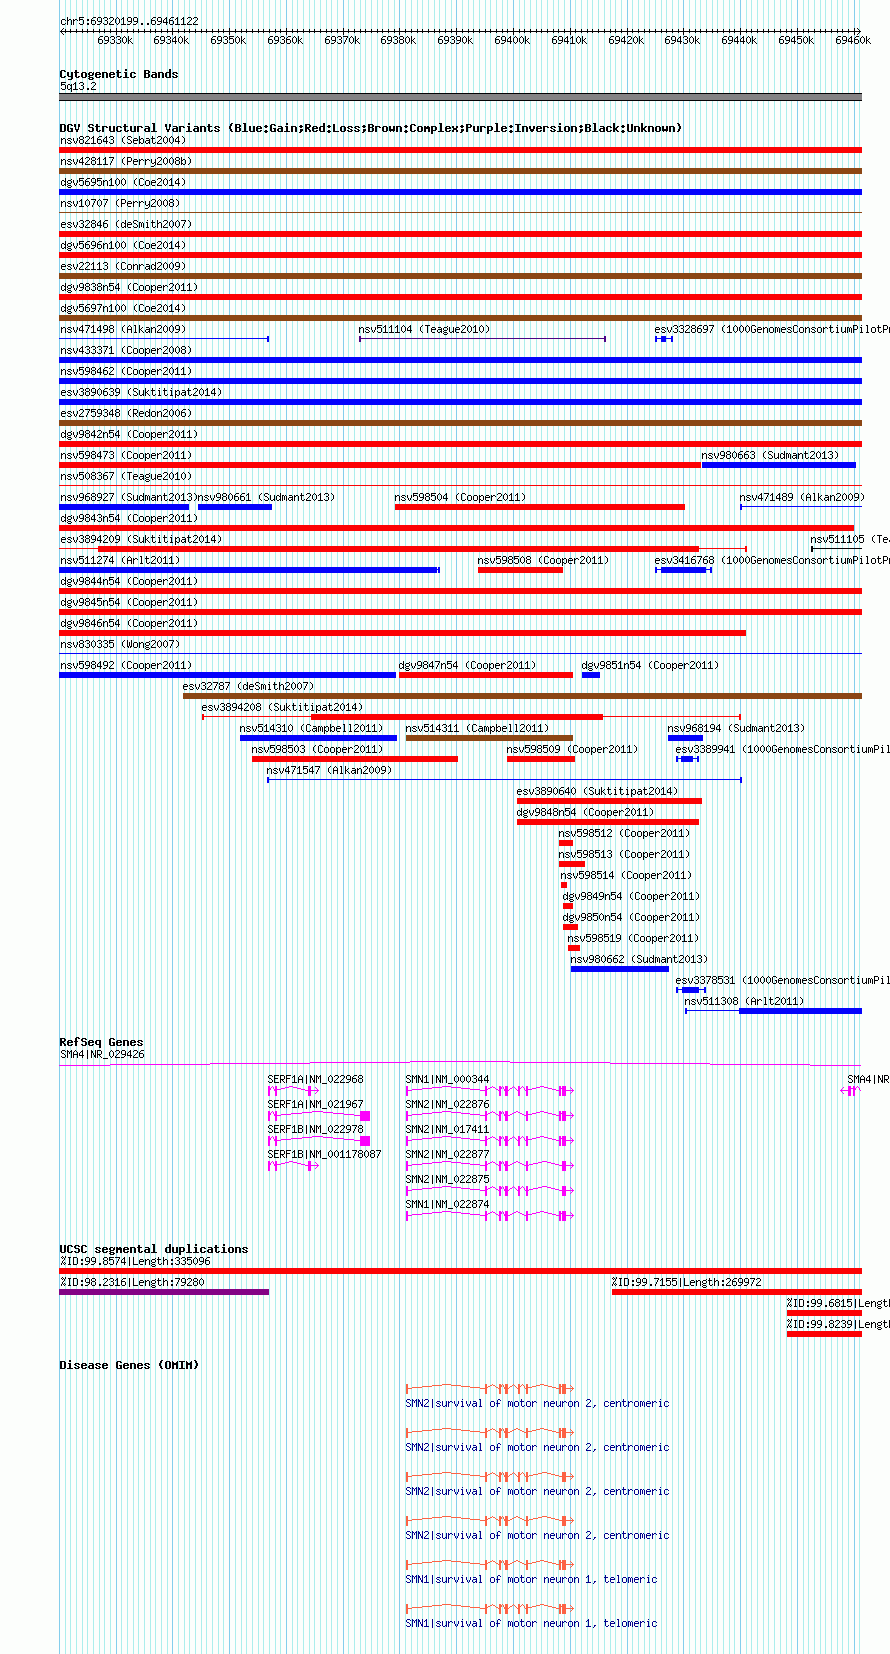Image resolution: width=890 pixels, height=1654 pixels.
Task: Select esv3890639 (Suktitipat2014) variant label
Action: 141,392
